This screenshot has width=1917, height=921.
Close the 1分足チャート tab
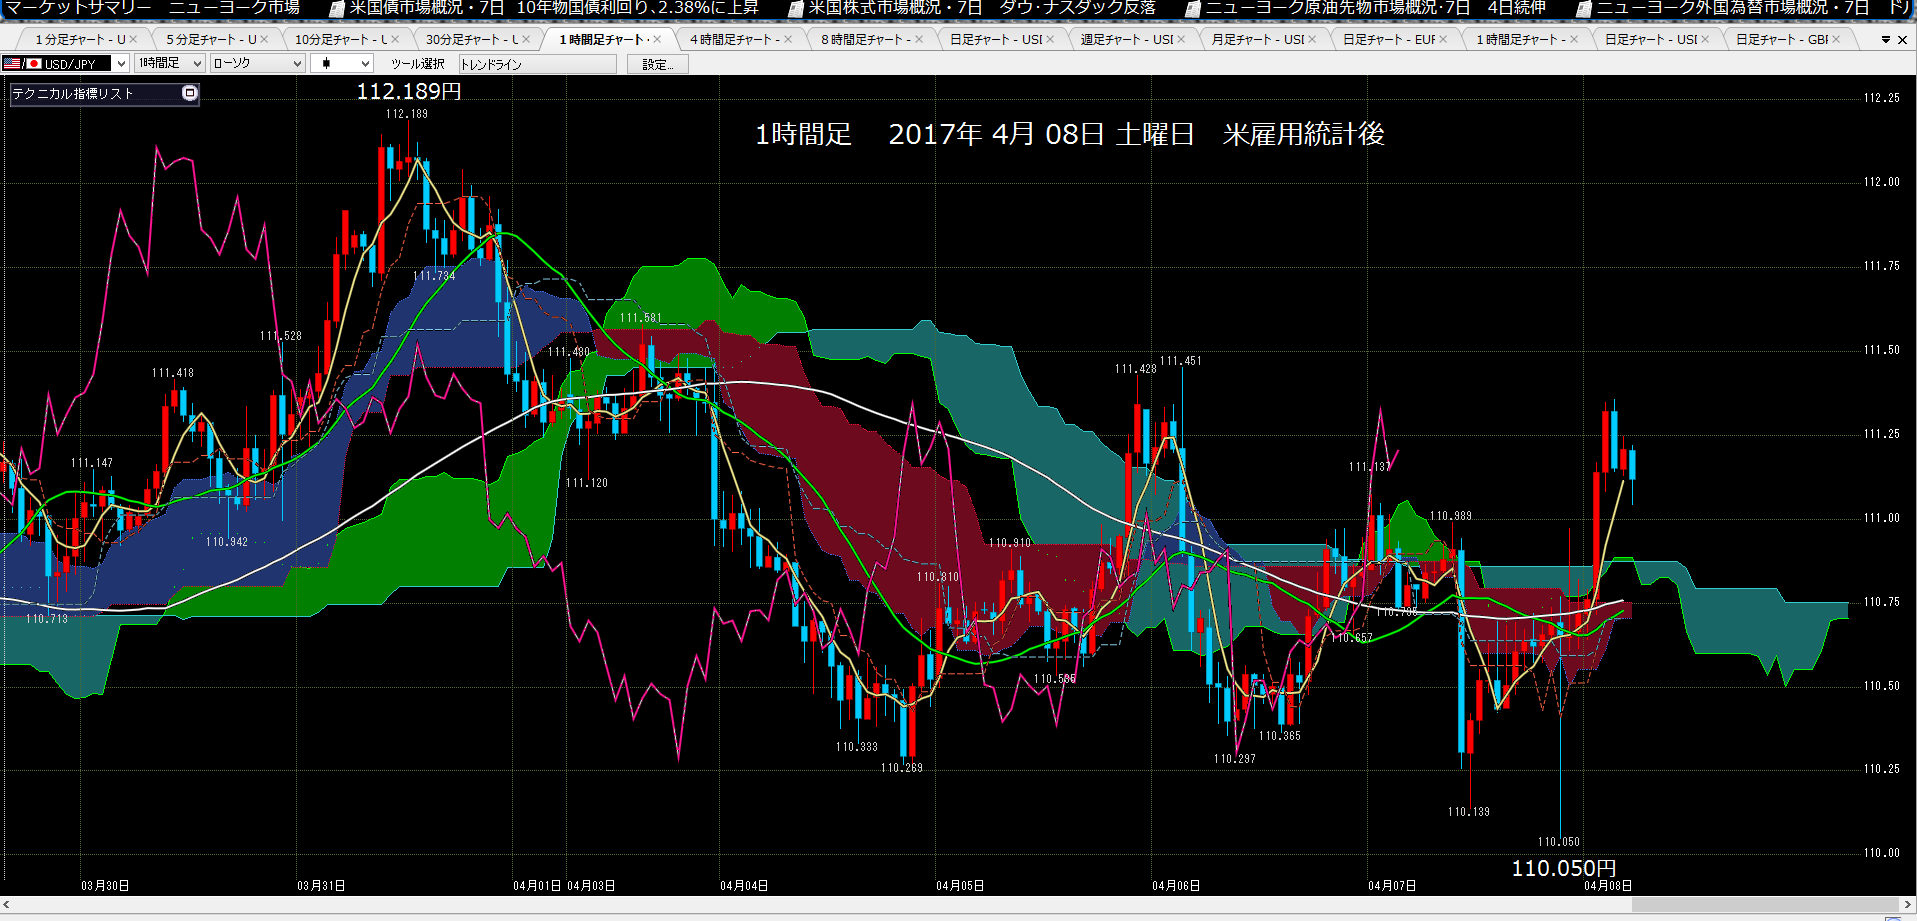click(133, 40)
